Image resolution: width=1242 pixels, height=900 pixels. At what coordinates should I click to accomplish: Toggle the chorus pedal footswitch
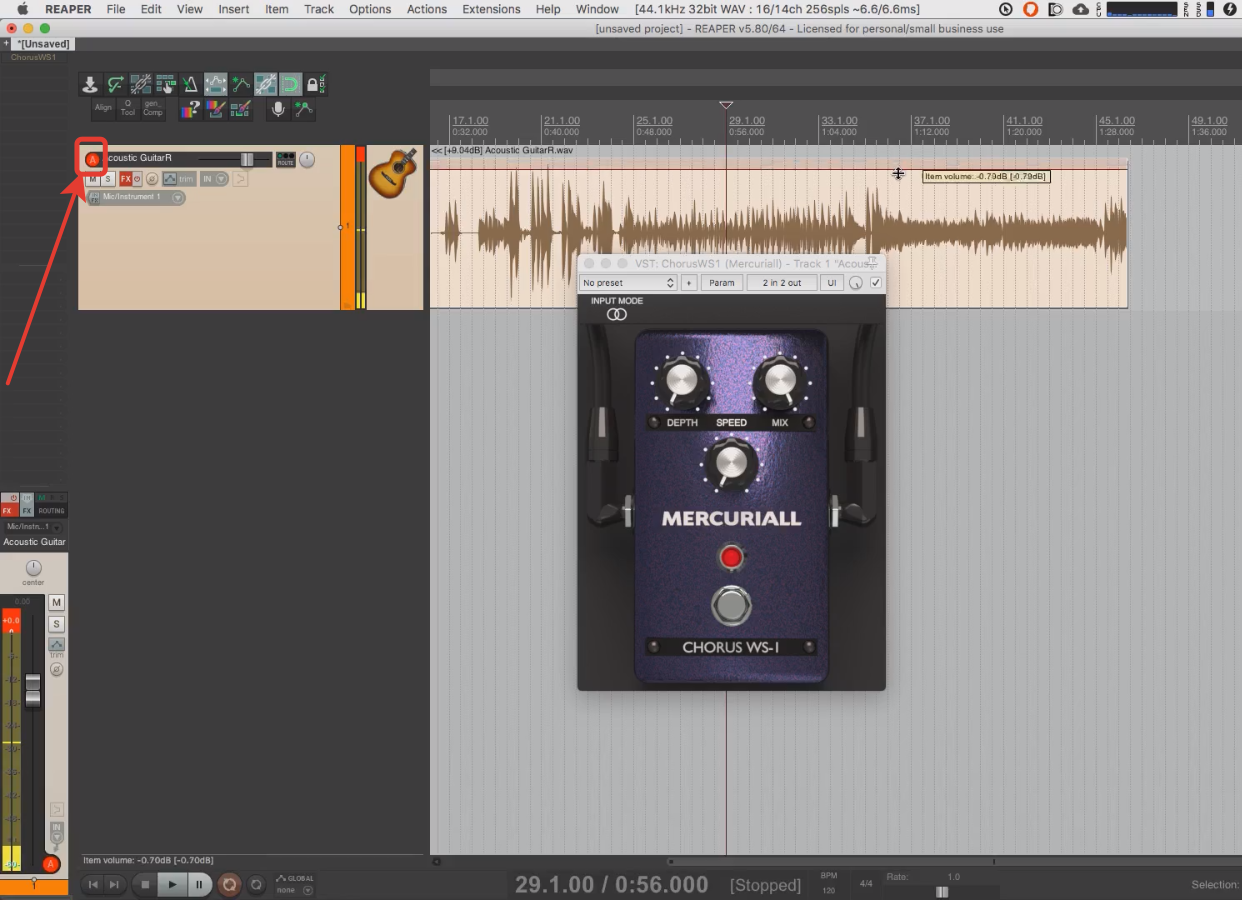click(731, 606)
